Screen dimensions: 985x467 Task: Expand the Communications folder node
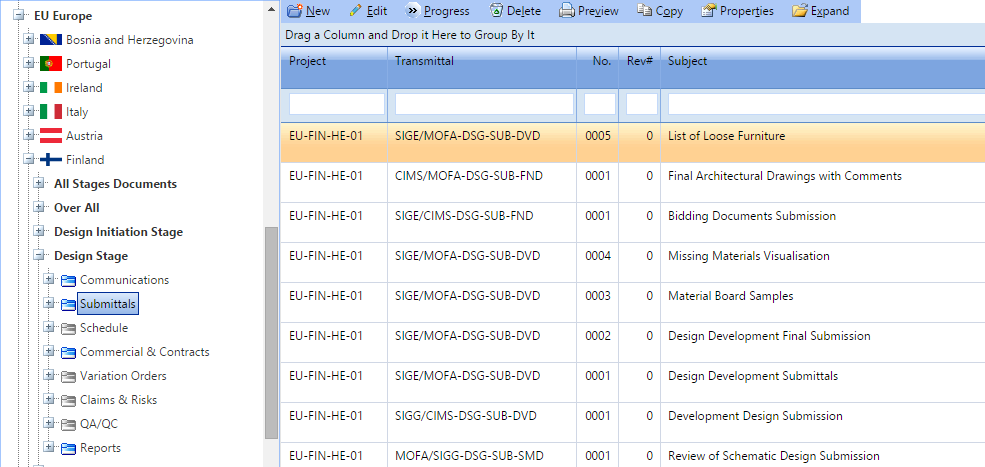[x=50, y=280]
